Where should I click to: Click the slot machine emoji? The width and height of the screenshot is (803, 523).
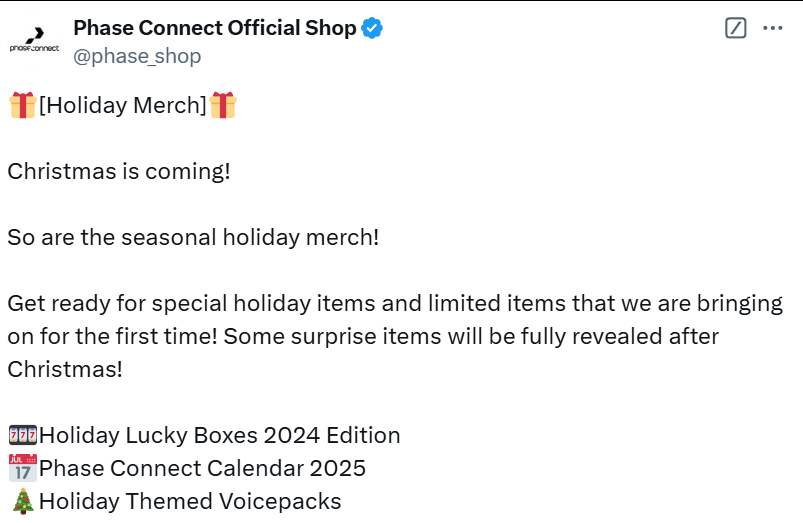(23, 435)
